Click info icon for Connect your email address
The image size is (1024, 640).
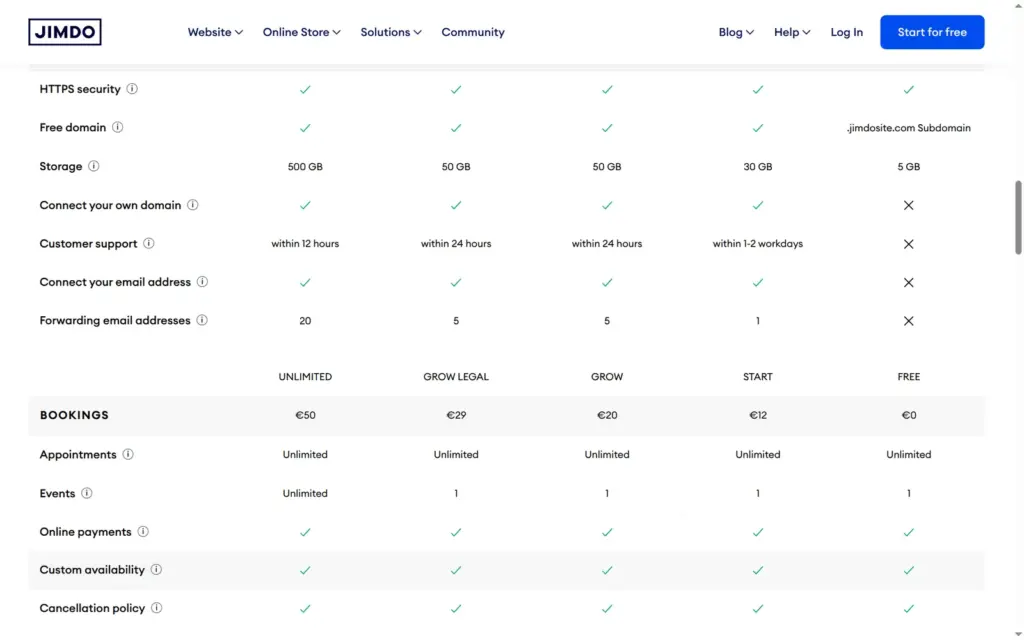[x=202, y=282]
